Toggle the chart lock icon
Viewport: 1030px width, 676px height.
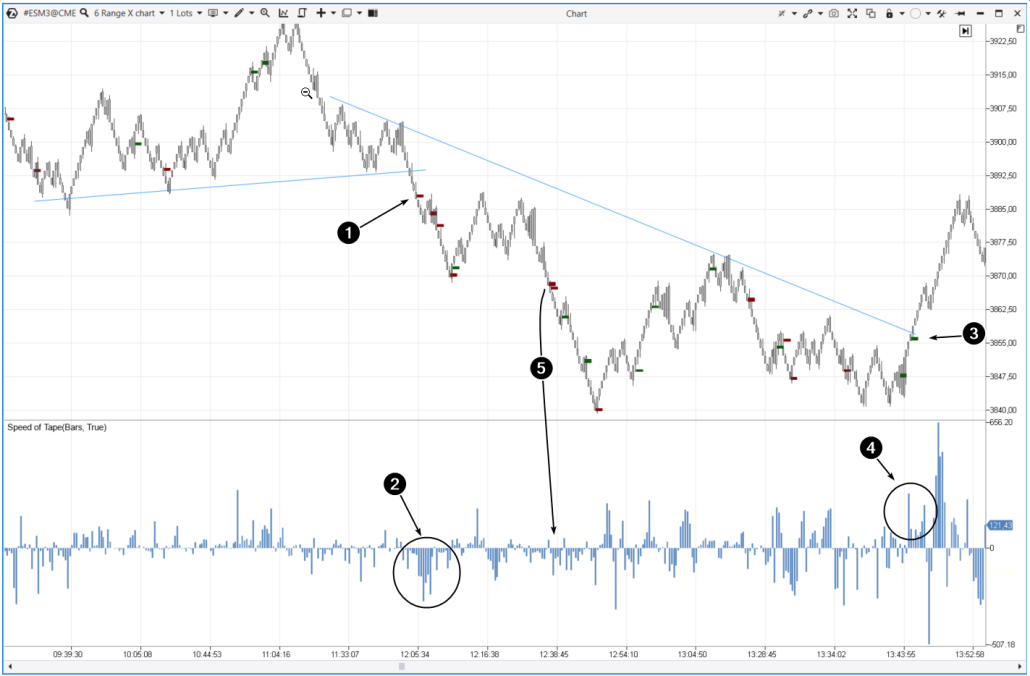point(890,13)
